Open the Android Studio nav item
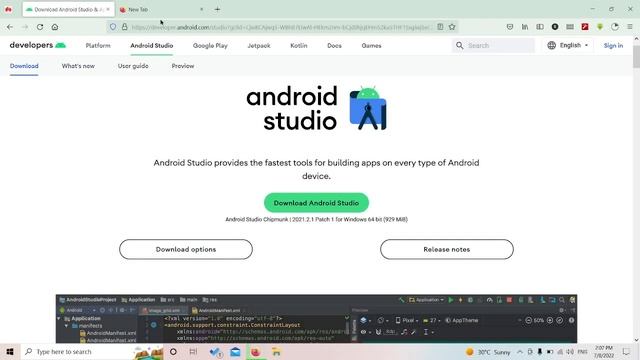640x360 pixels. pos(152,46)
